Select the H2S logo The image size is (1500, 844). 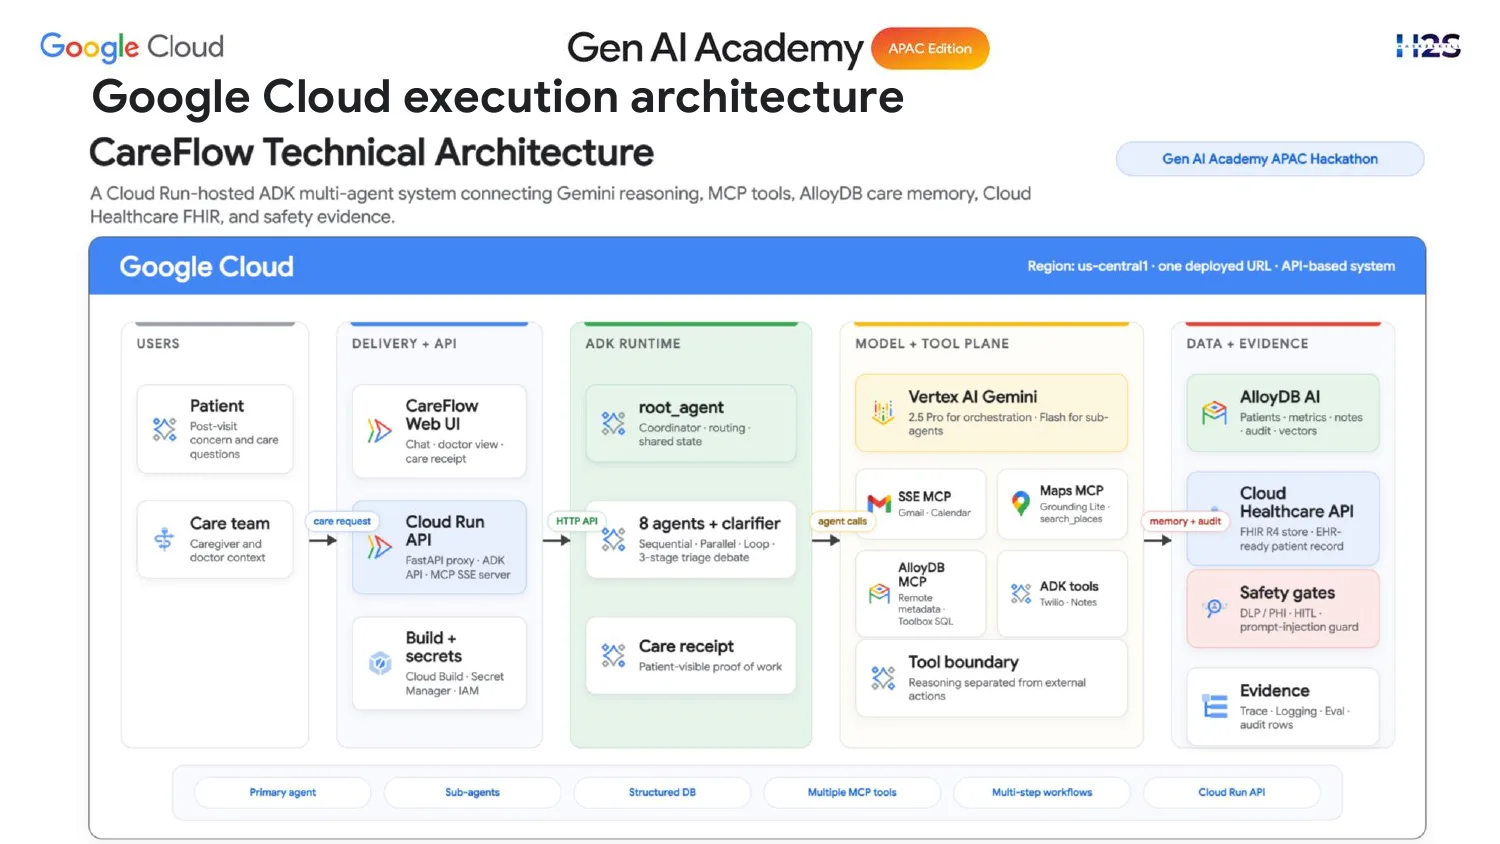(1428, 45)
